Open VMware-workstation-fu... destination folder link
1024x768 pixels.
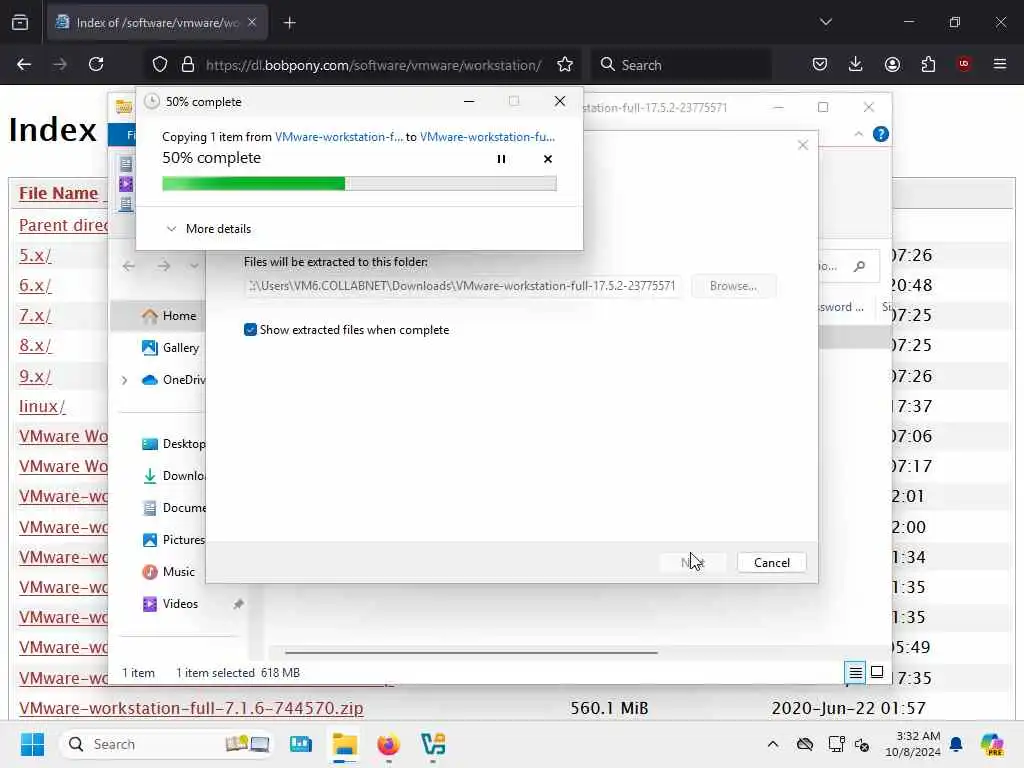[x=487, y=136]
